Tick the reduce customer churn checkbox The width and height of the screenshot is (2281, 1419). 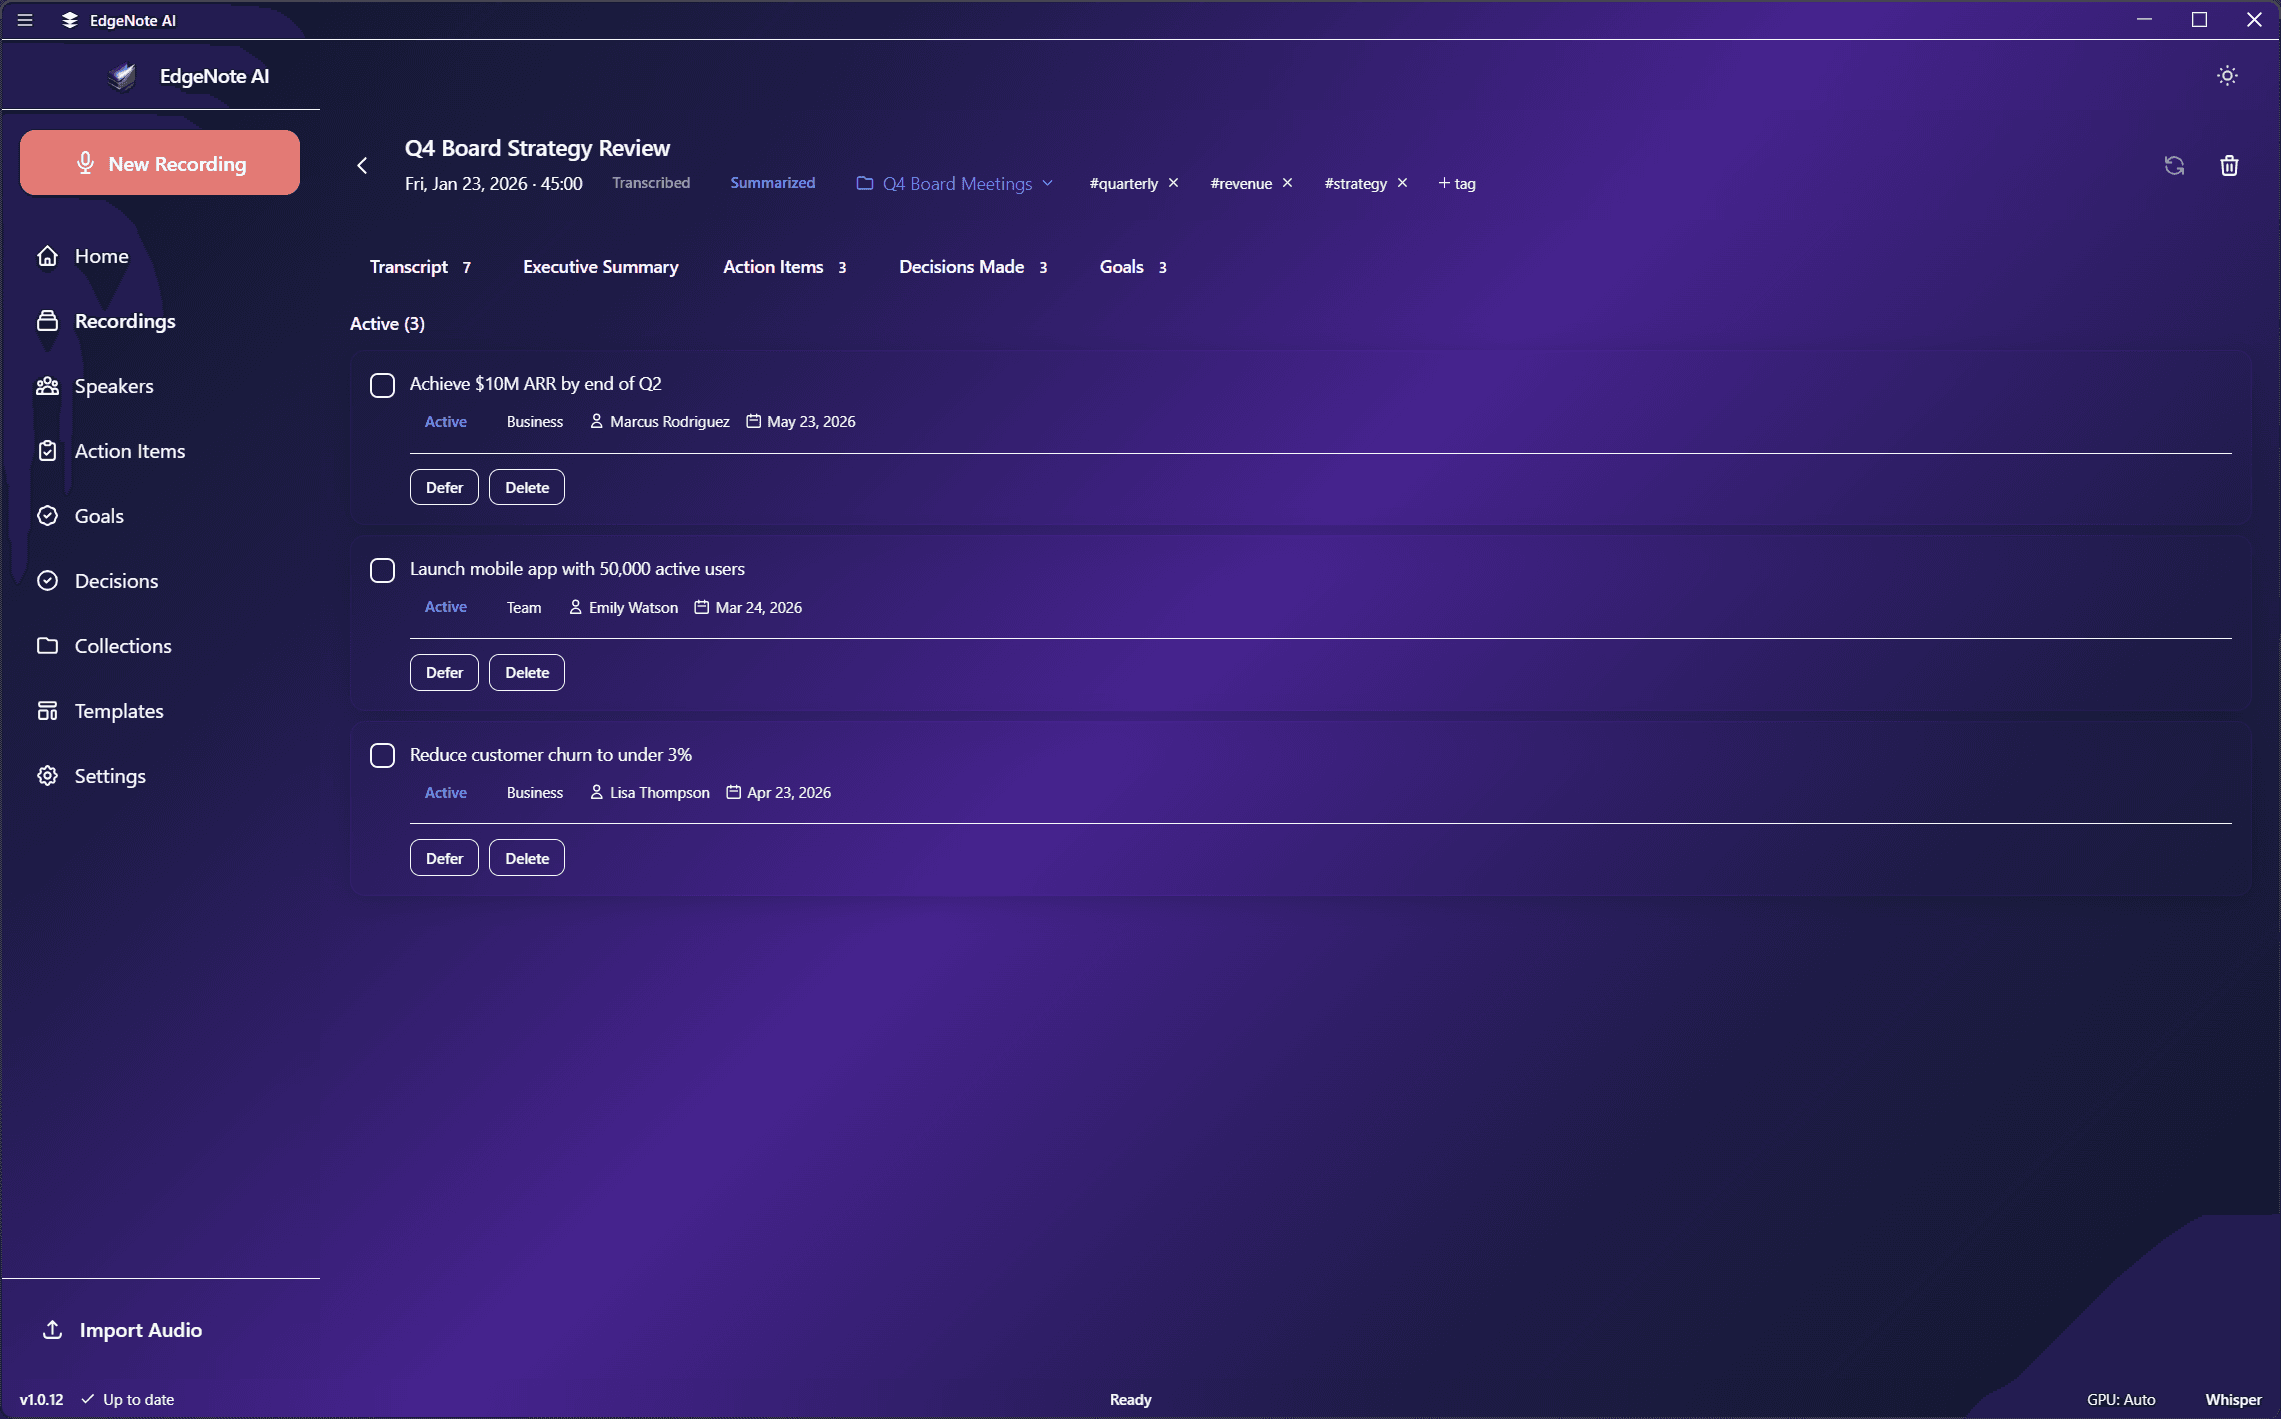[x=382, y=756]
